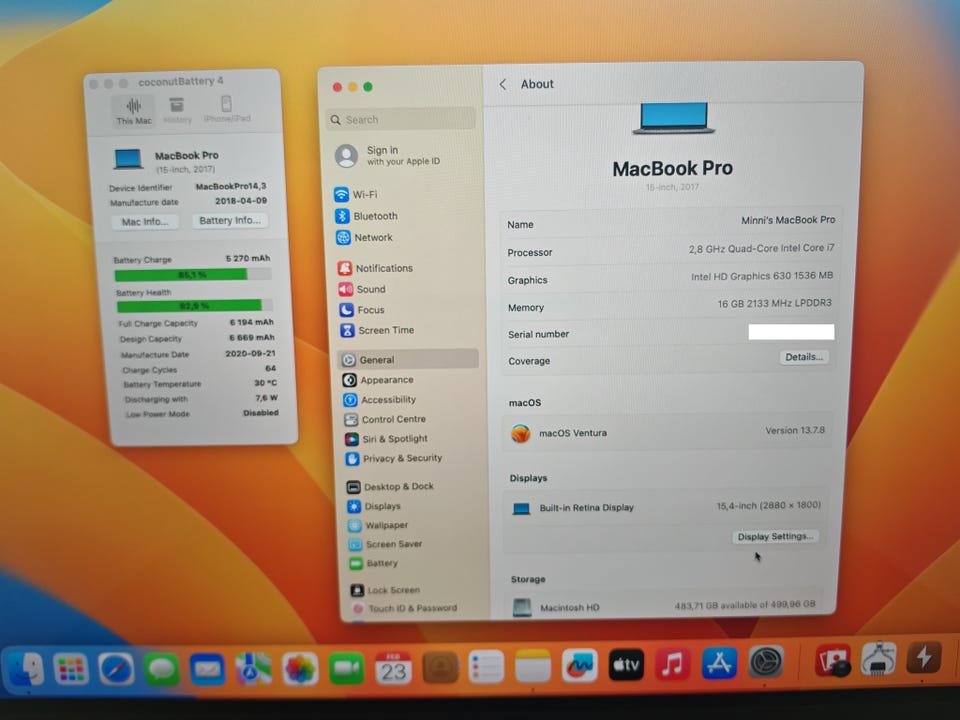Click 'MacBookPro14,3' device identifier
Screen dimensions: 960x720
tap(231, 186)
